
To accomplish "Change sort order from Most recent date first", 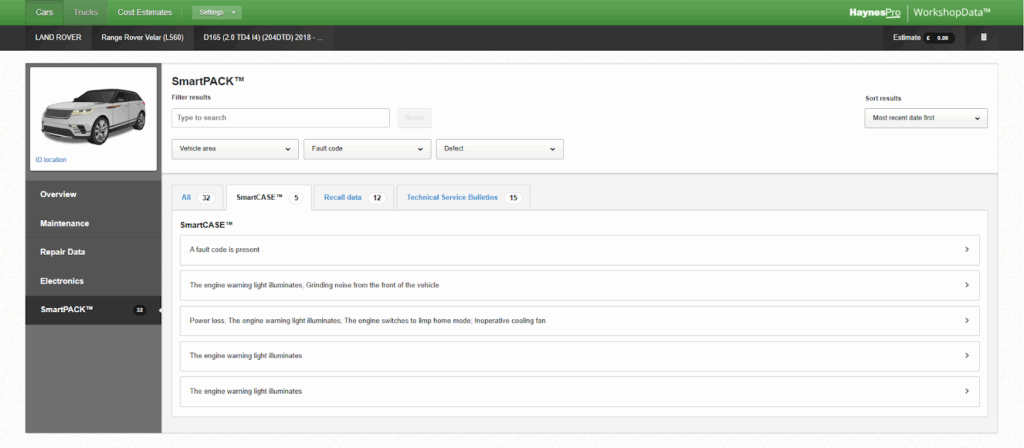I will (x=925, y=118).
